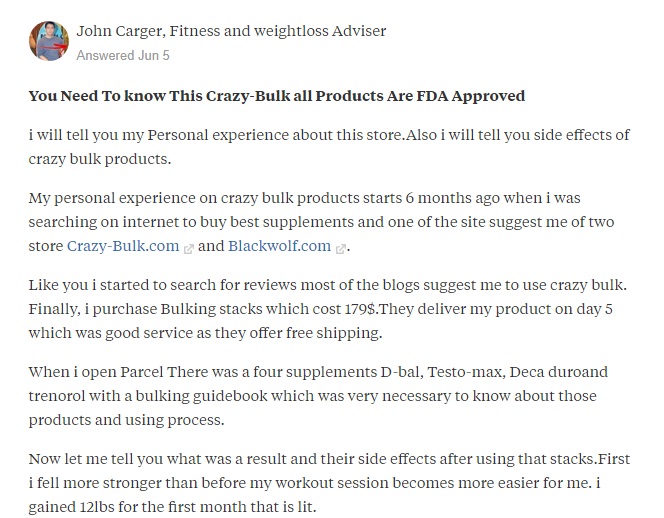Visit the Crazy-Bulk.com link

click(x=123, y=246)
